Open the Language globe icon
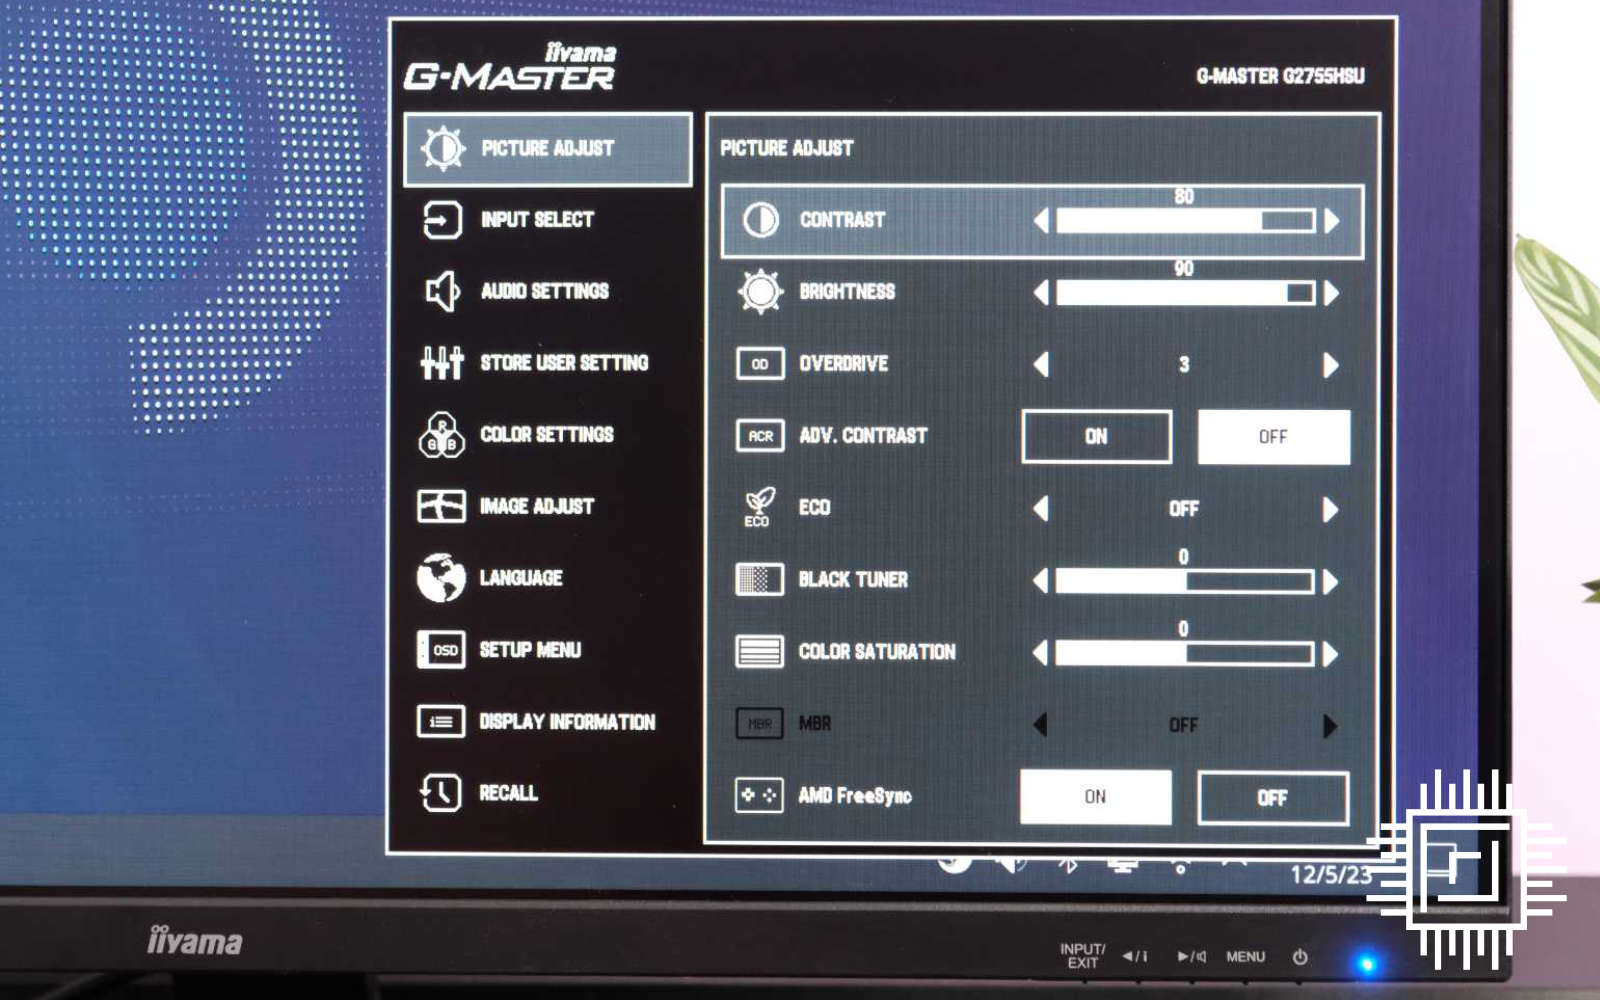The width and height of the screenshot is (1600, 1000). [x=441, y=578]
